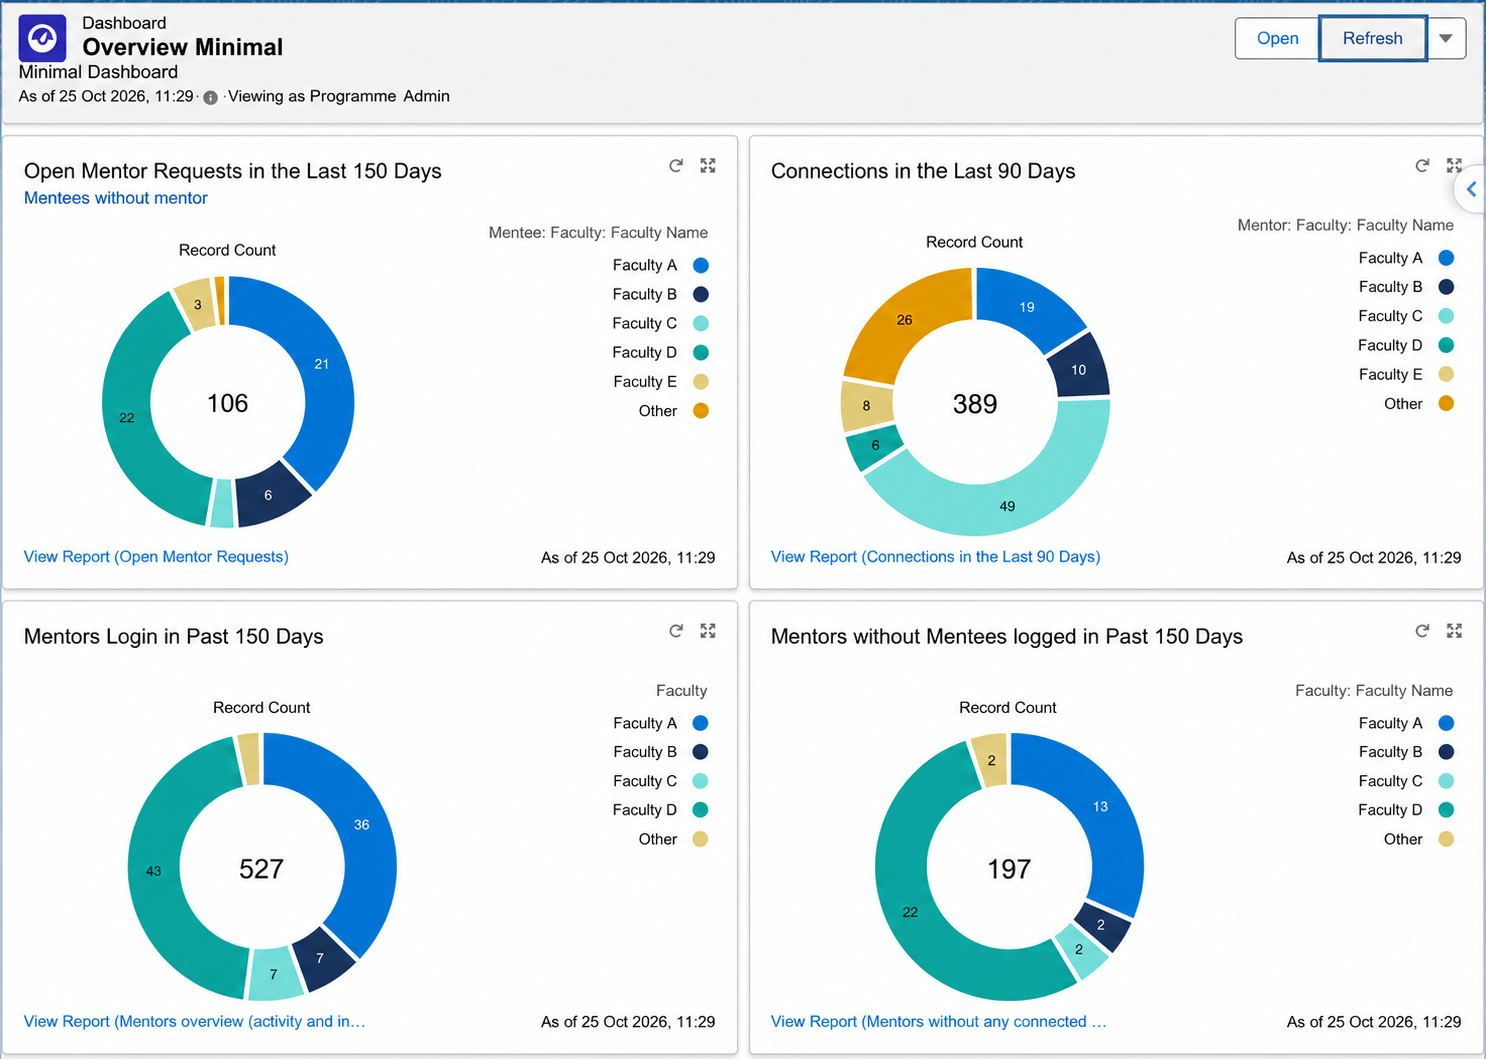Open View Report (Open Mentor Requests) link
The width and height of the screenshot is (1486, 1059).
click(x=156, y=557)
